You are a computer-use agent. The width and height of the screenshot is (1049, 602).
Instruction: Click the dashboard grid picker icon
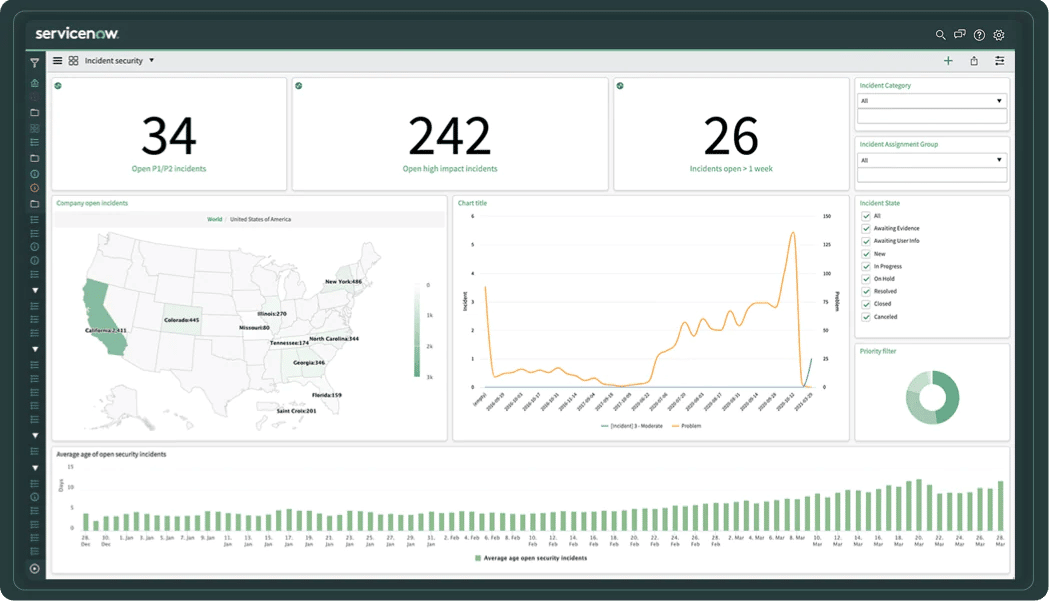[x=72, y=60]
